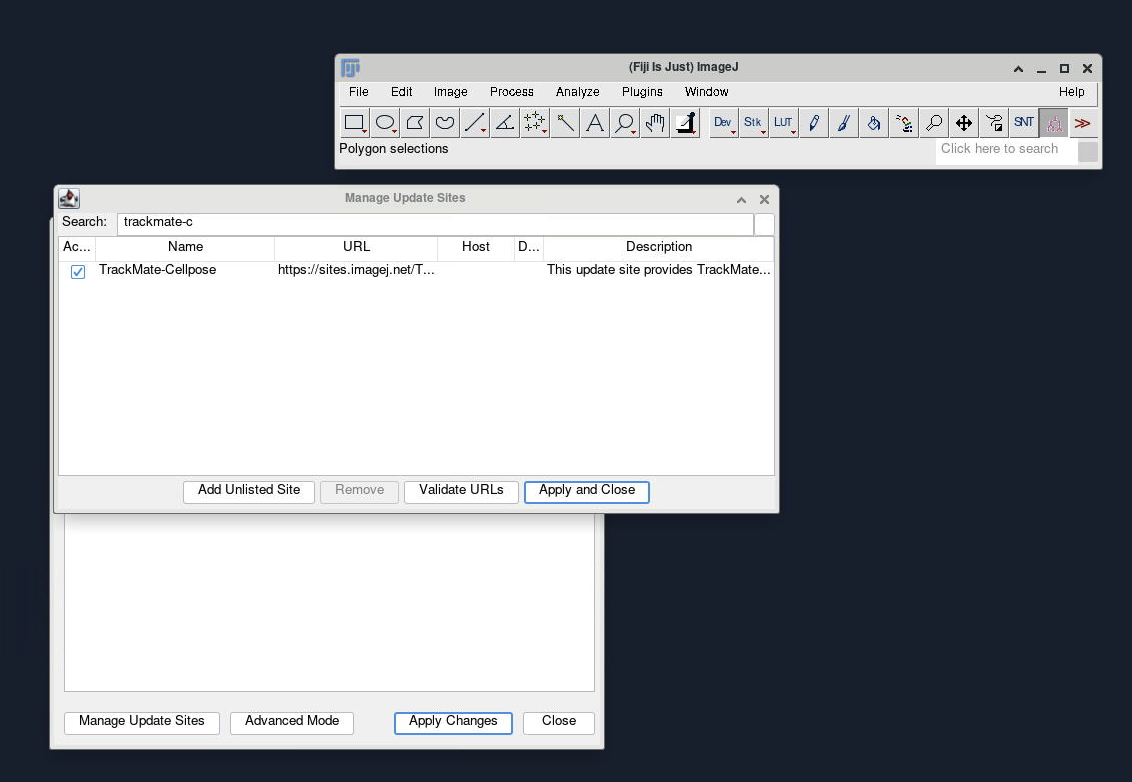1132x782 pixels.
Task: Click the 'Click here to search' box
Action: pyautogui.click(x=1005, y=149)
